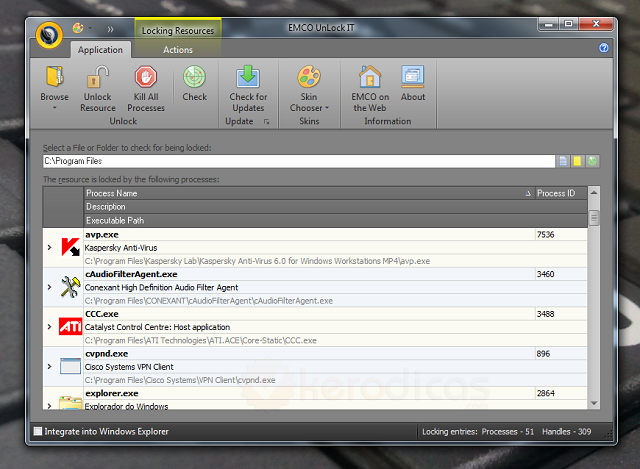Switch to the Application tab

click(100, 50)
